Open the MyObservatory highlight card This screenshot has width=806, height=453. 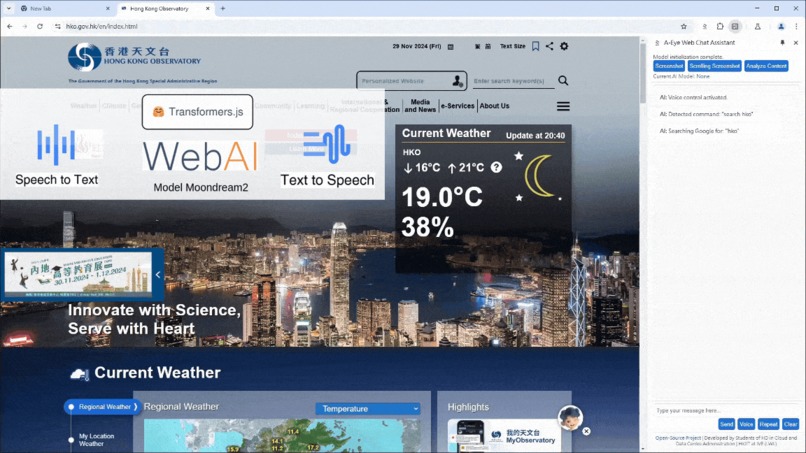pos(504,436)
